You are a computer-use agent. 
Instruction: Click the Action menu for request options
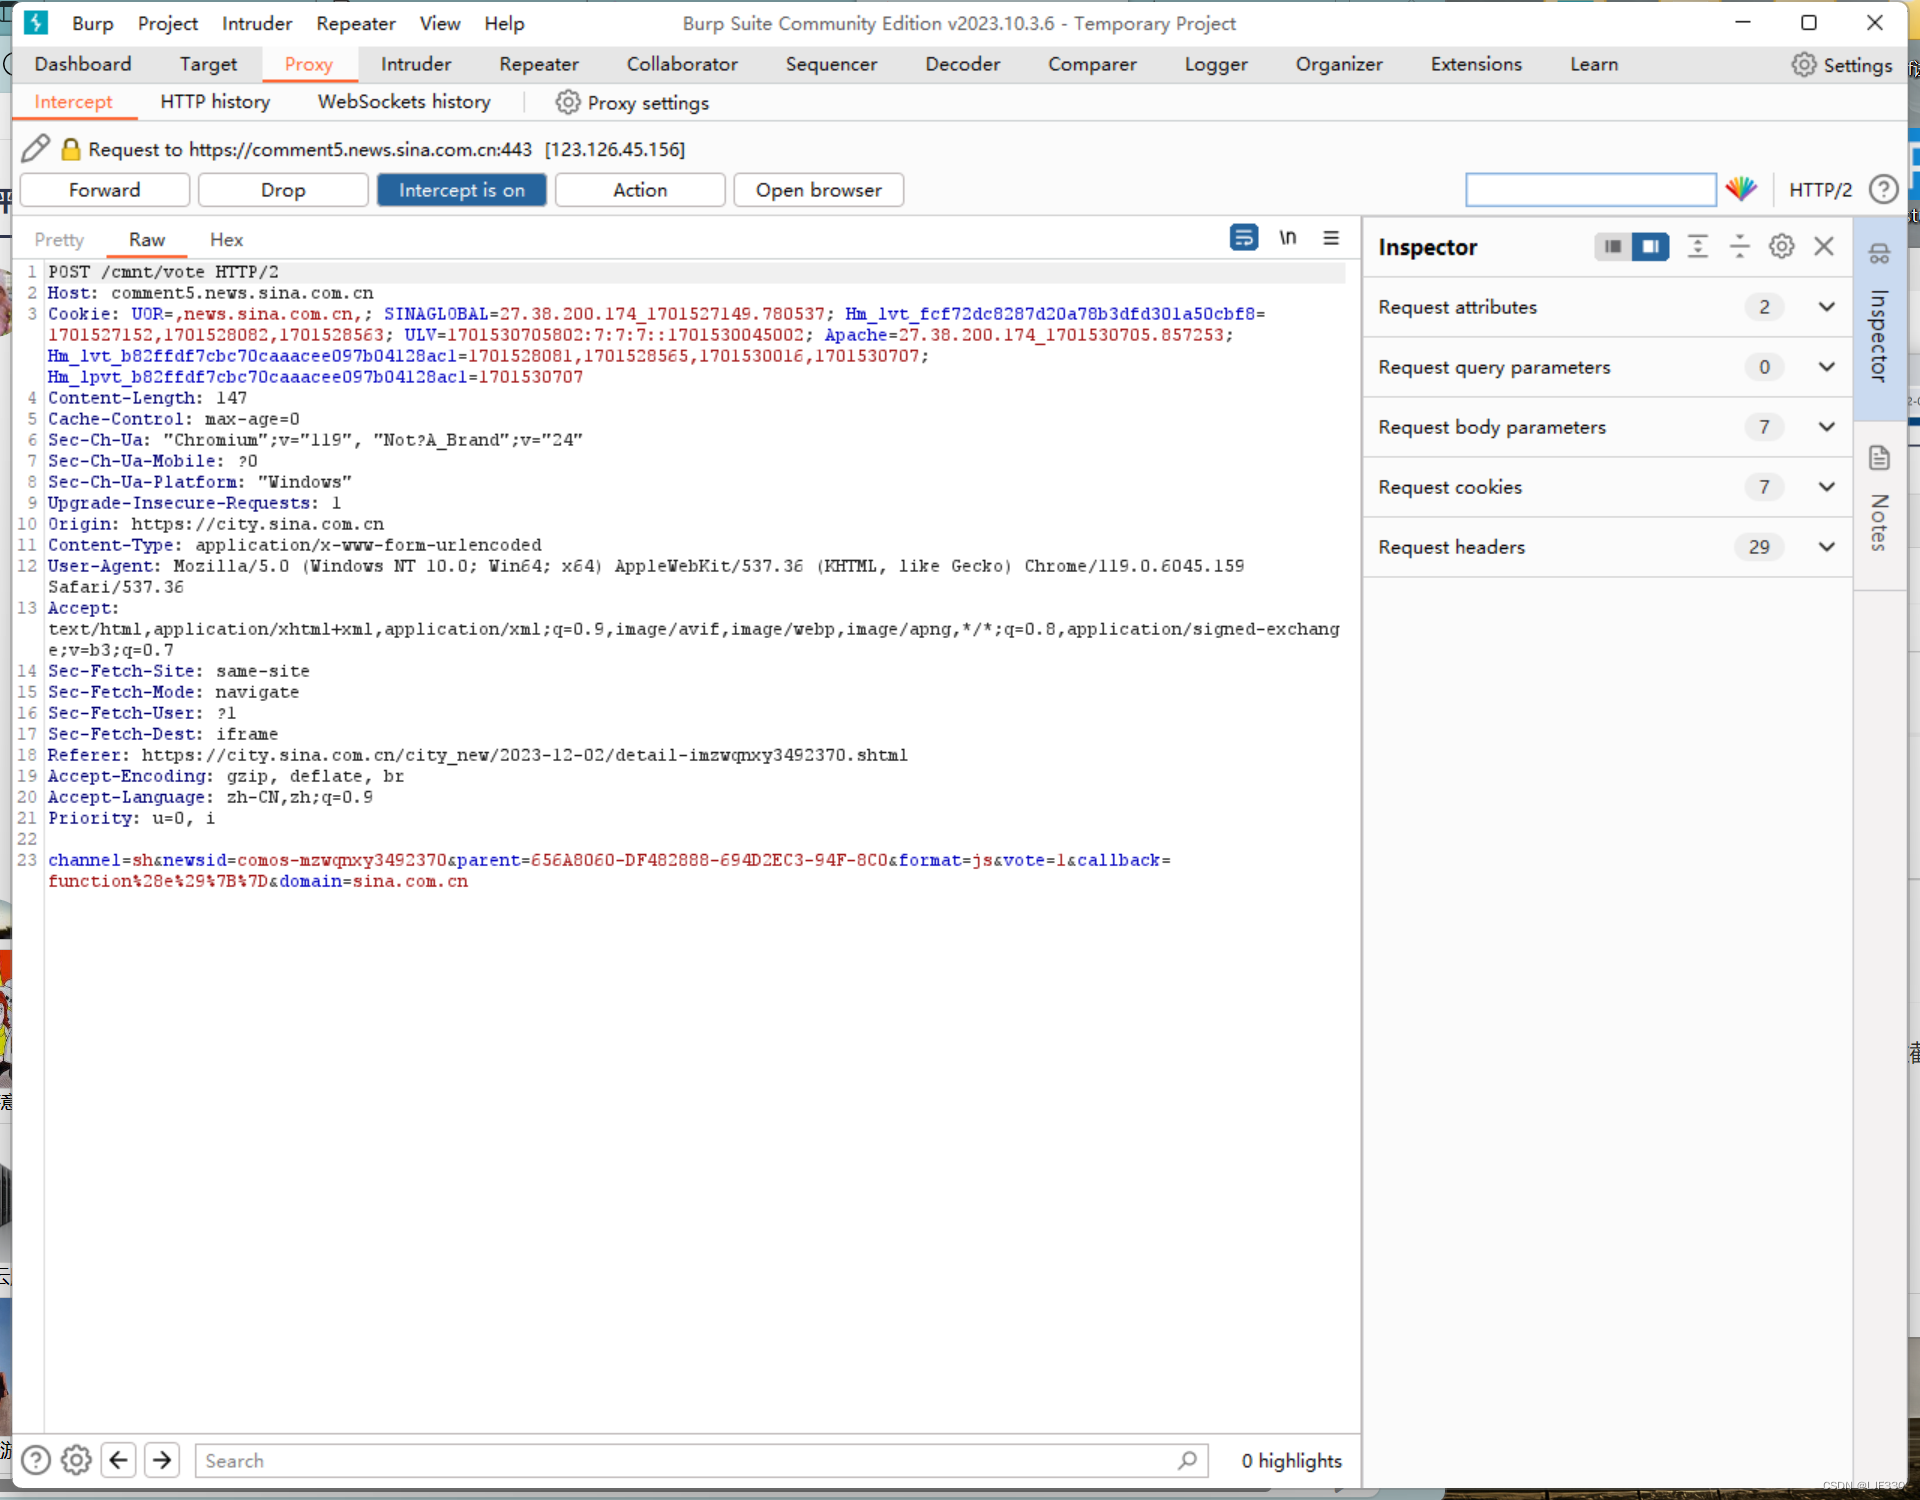tap(639, 189)
